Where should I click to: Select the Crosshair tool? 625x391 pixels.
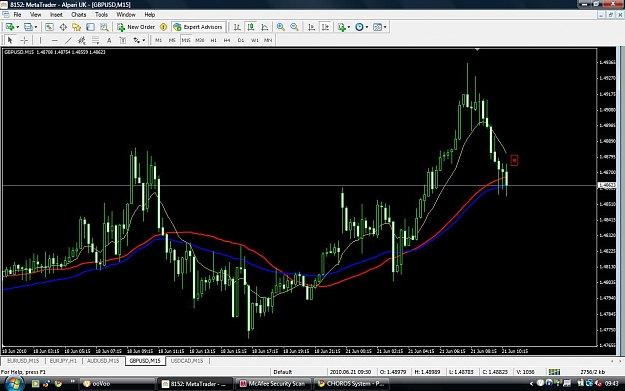[24, 40]
